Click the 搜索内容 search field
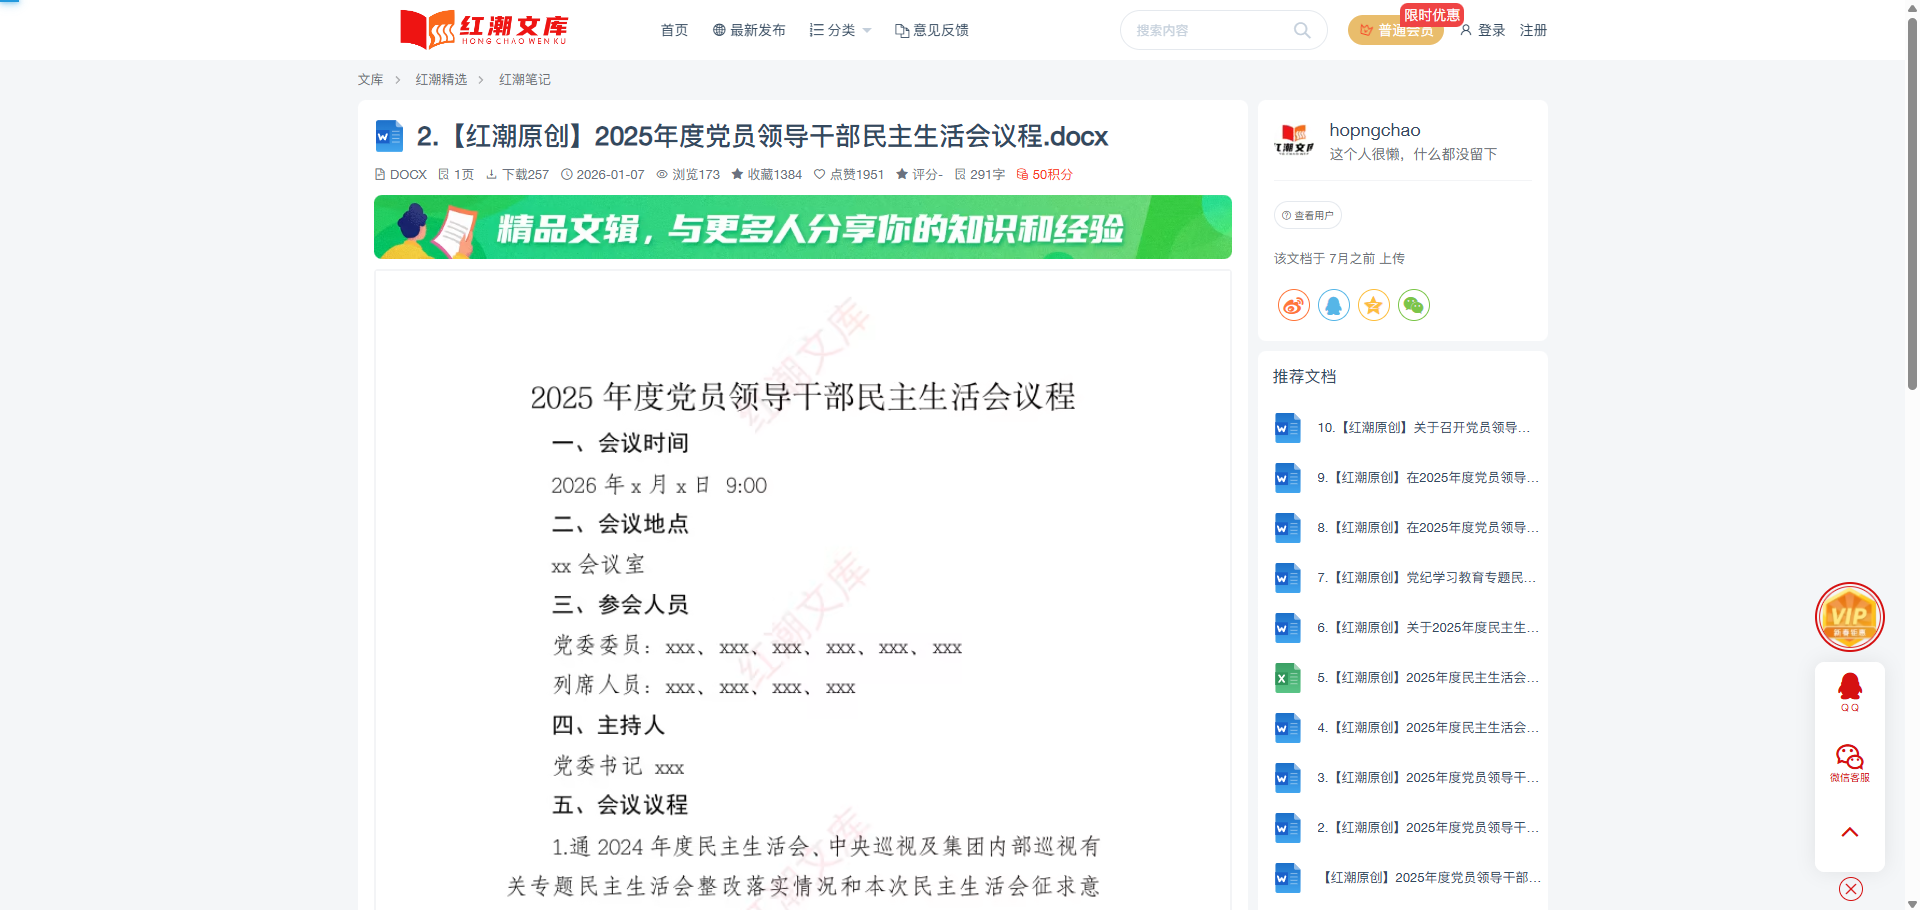The height and width of the screenshot is (910, 1920). click(x=1210, y=30)
